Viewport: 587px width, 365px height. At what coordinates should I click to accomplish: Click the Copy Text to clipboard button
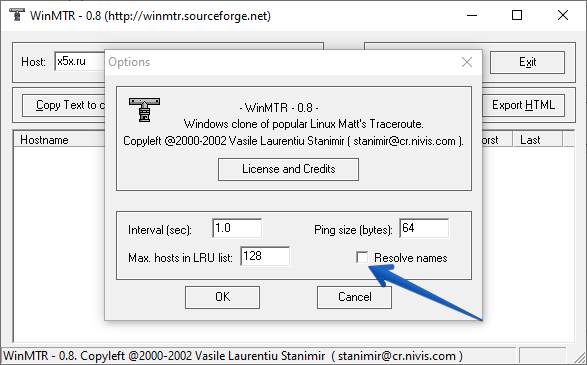tap(64, 105)
